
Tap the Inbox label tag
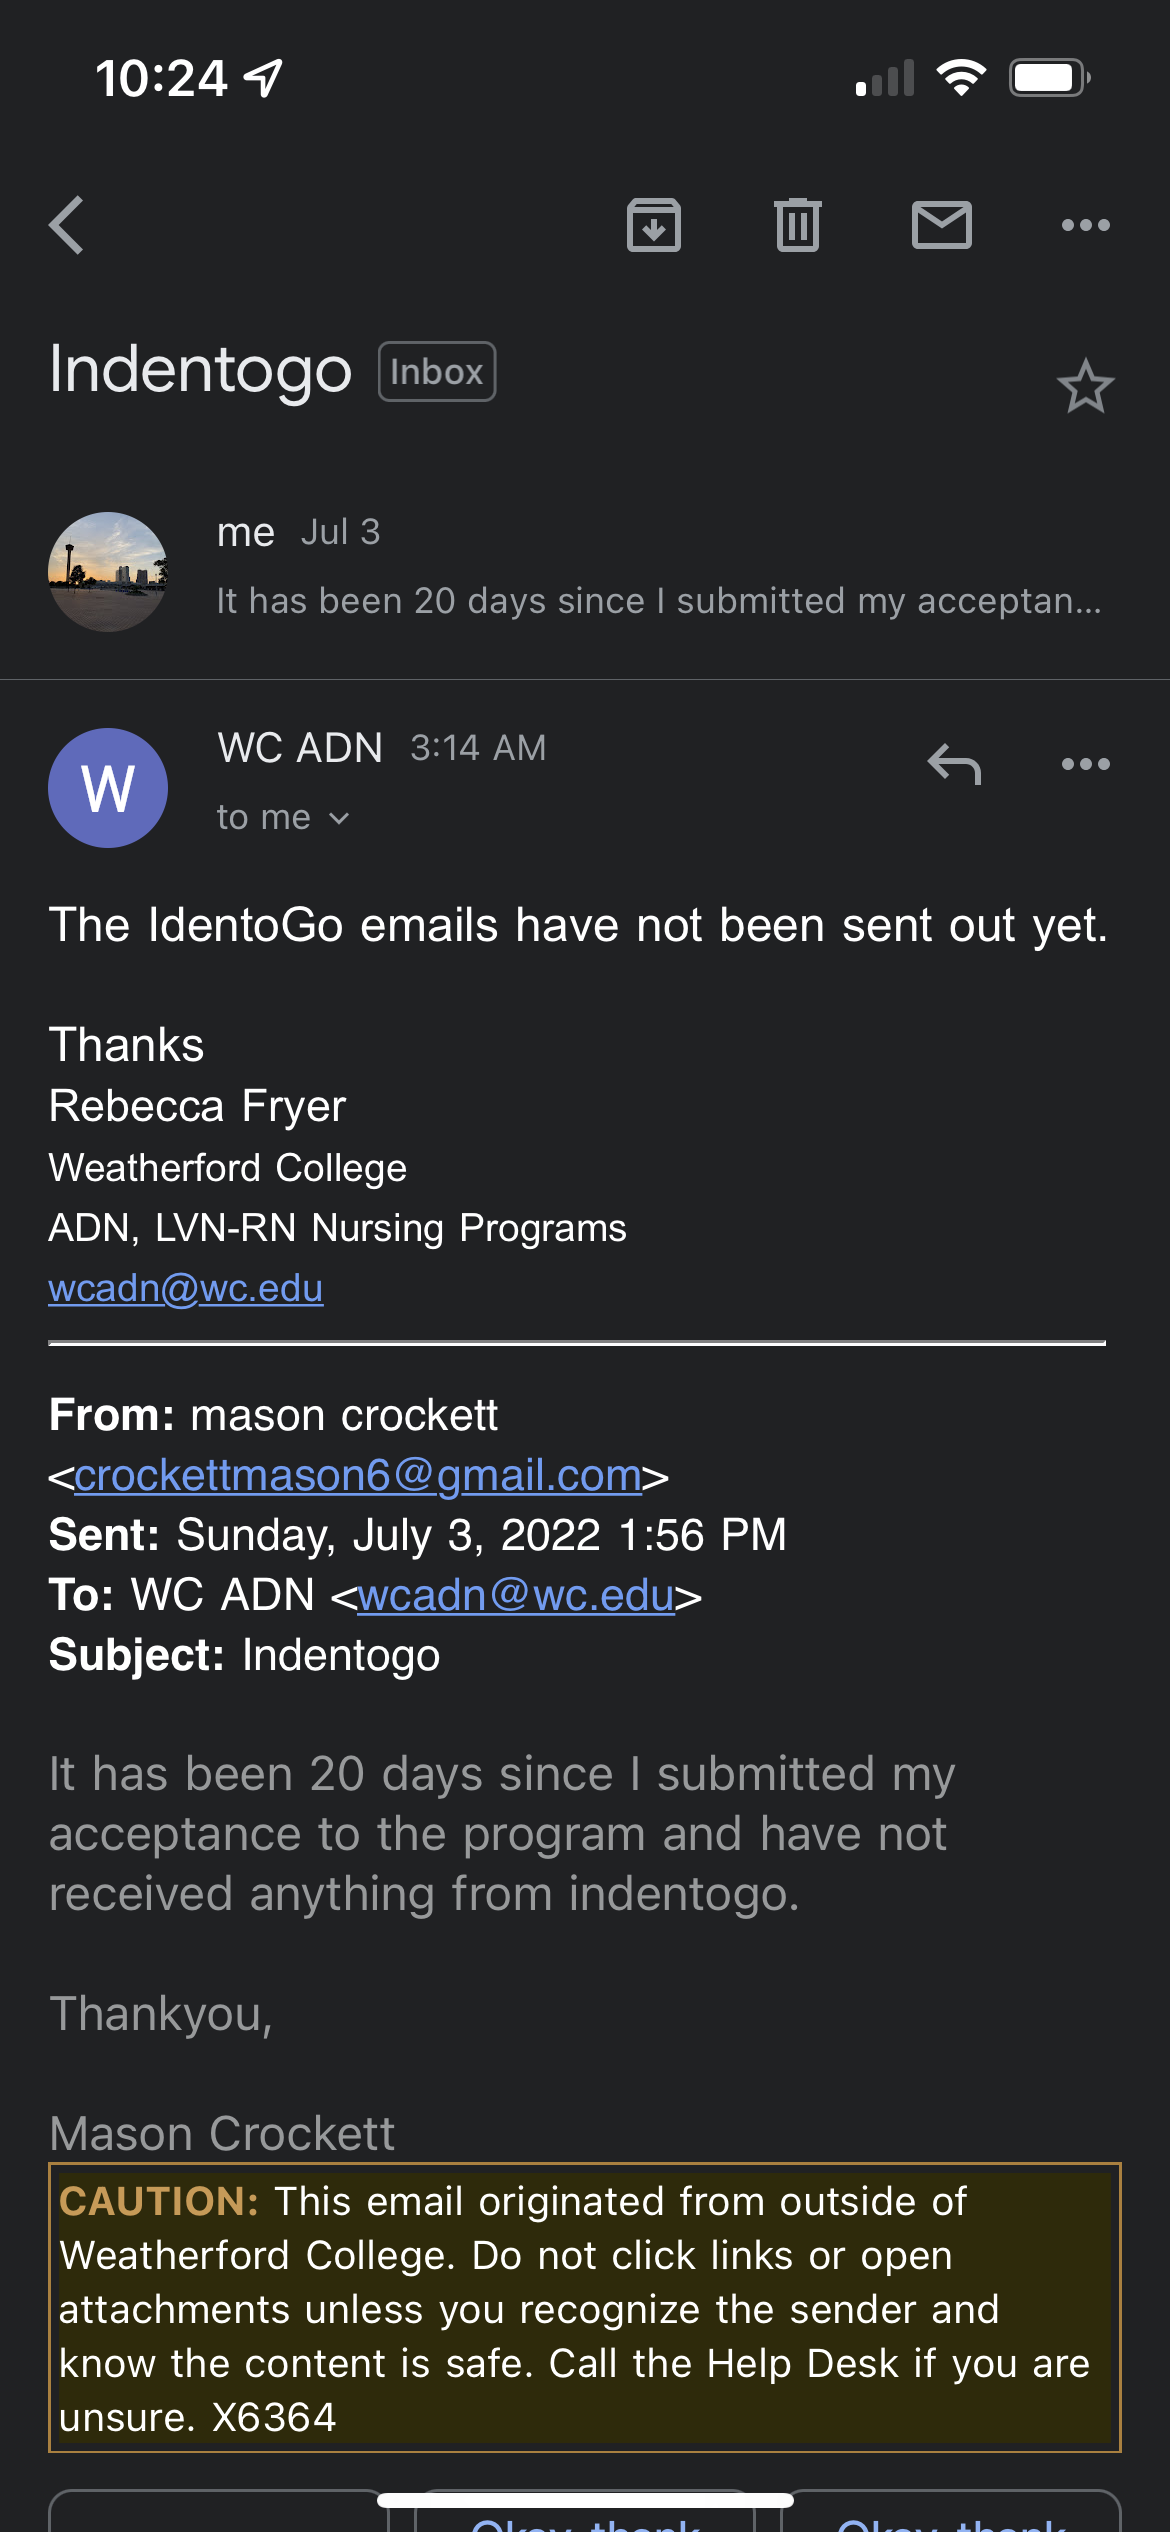pos(437,372)
